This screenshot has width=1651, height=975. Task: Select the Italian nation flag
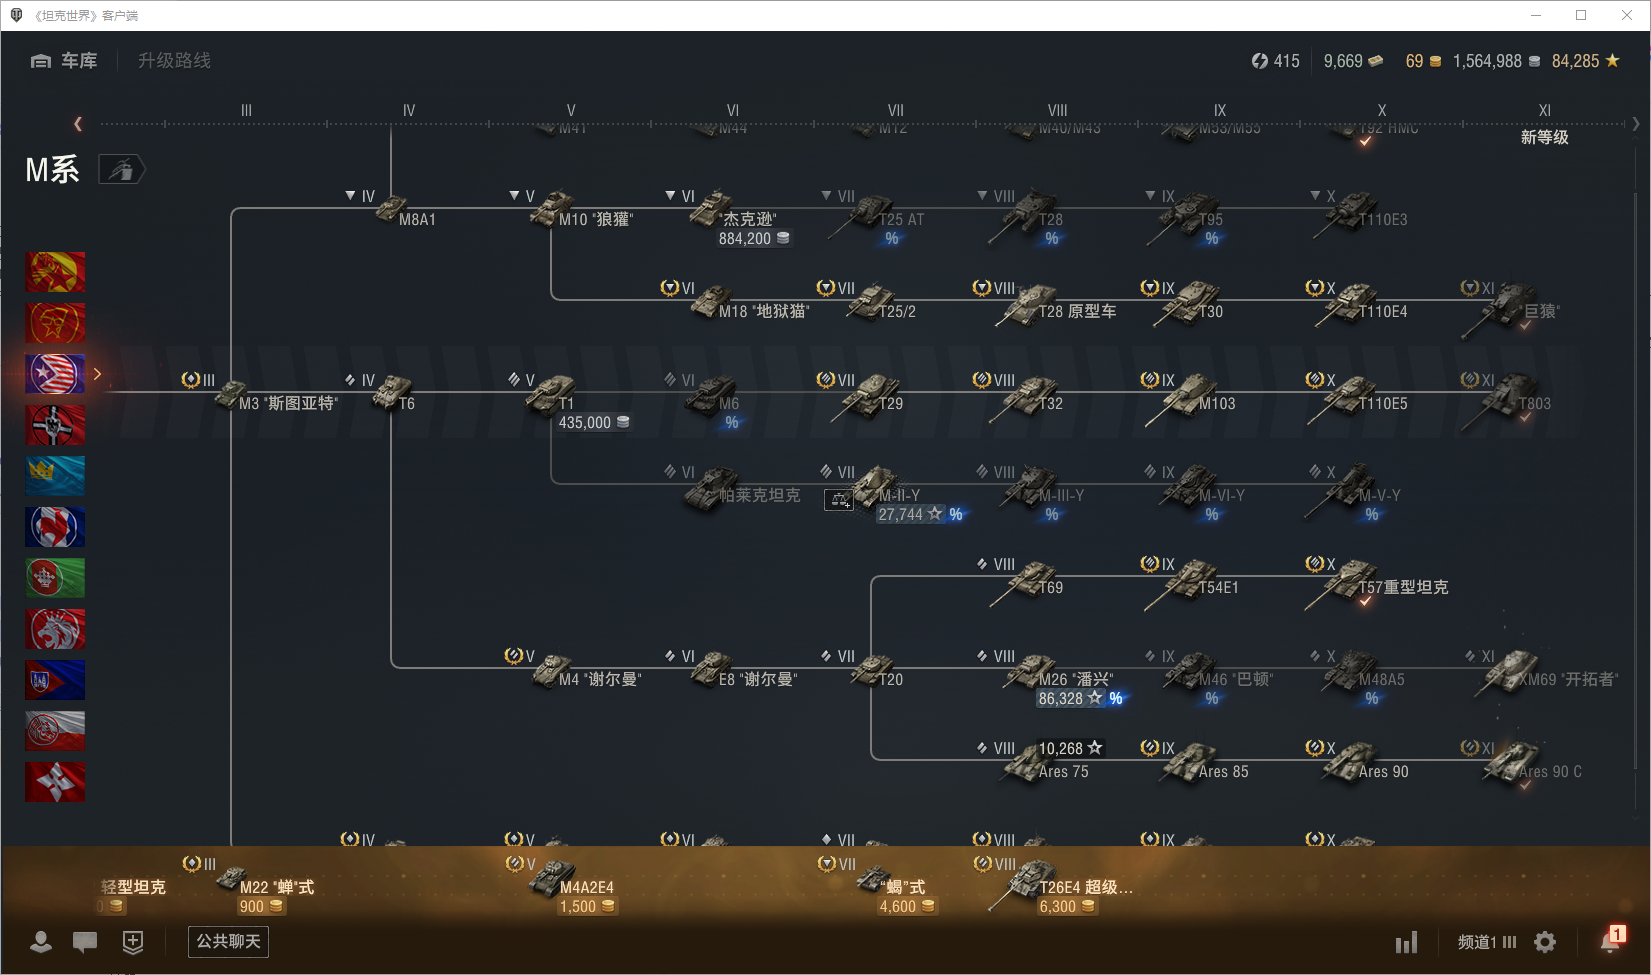point(55,578)
